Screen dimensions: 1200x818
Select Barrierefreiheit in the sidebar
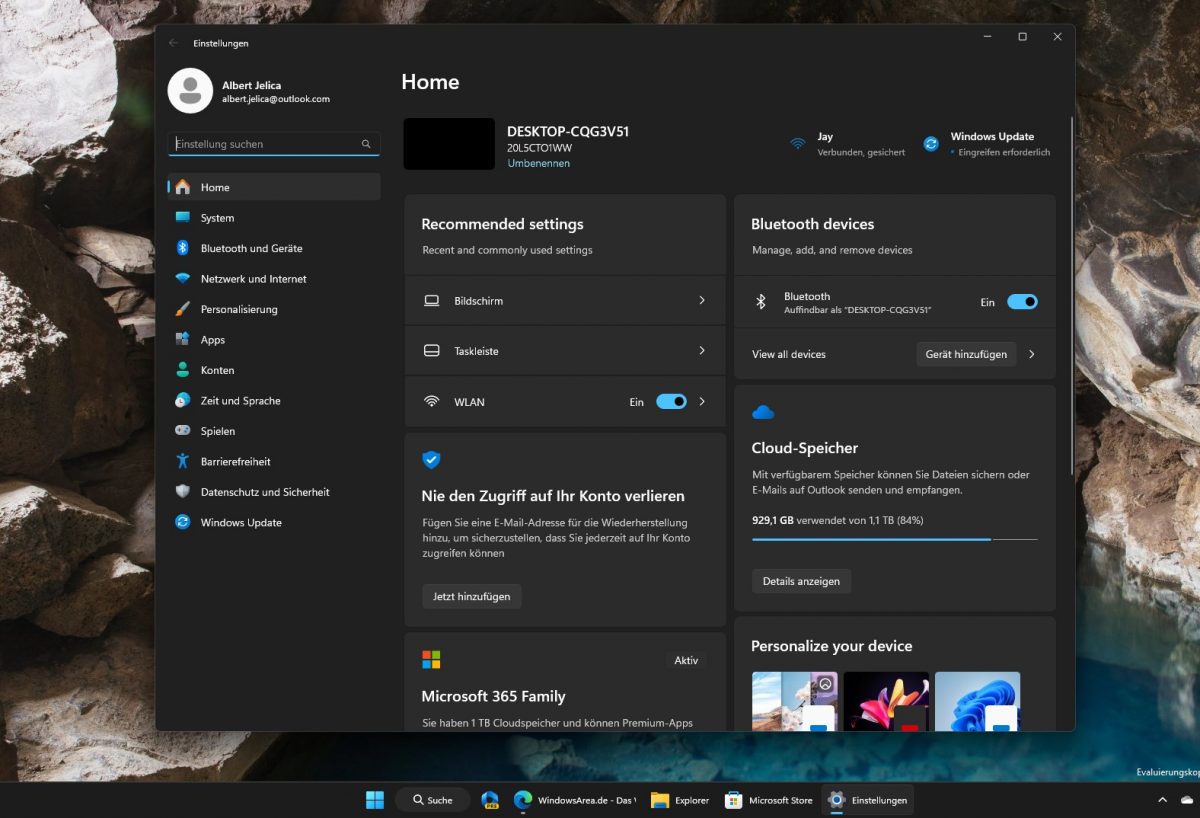[x=235, y=461]
